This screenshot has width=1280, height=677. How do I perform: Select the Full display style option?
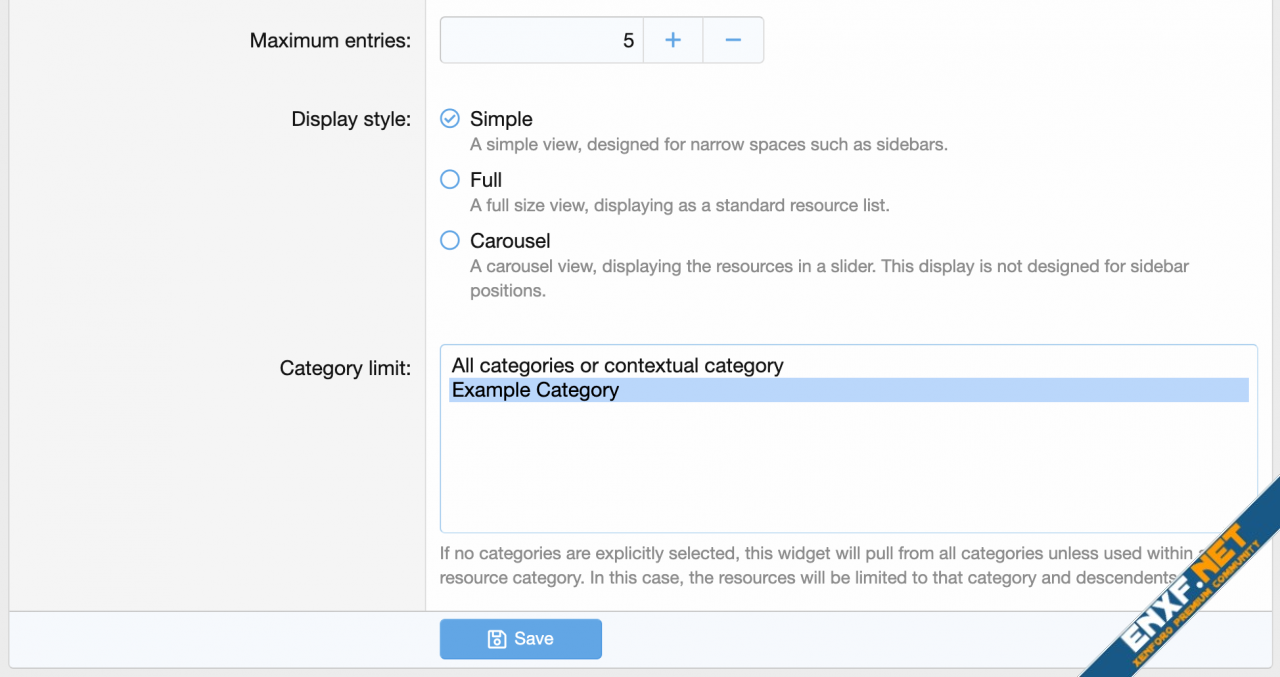click(x=486, y=179)
